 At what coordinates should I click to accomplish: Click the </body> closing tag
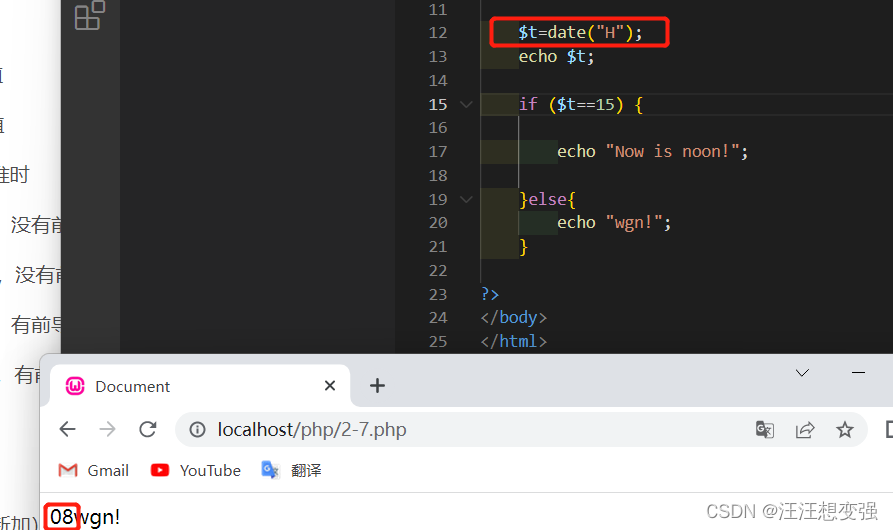point(514,318)
